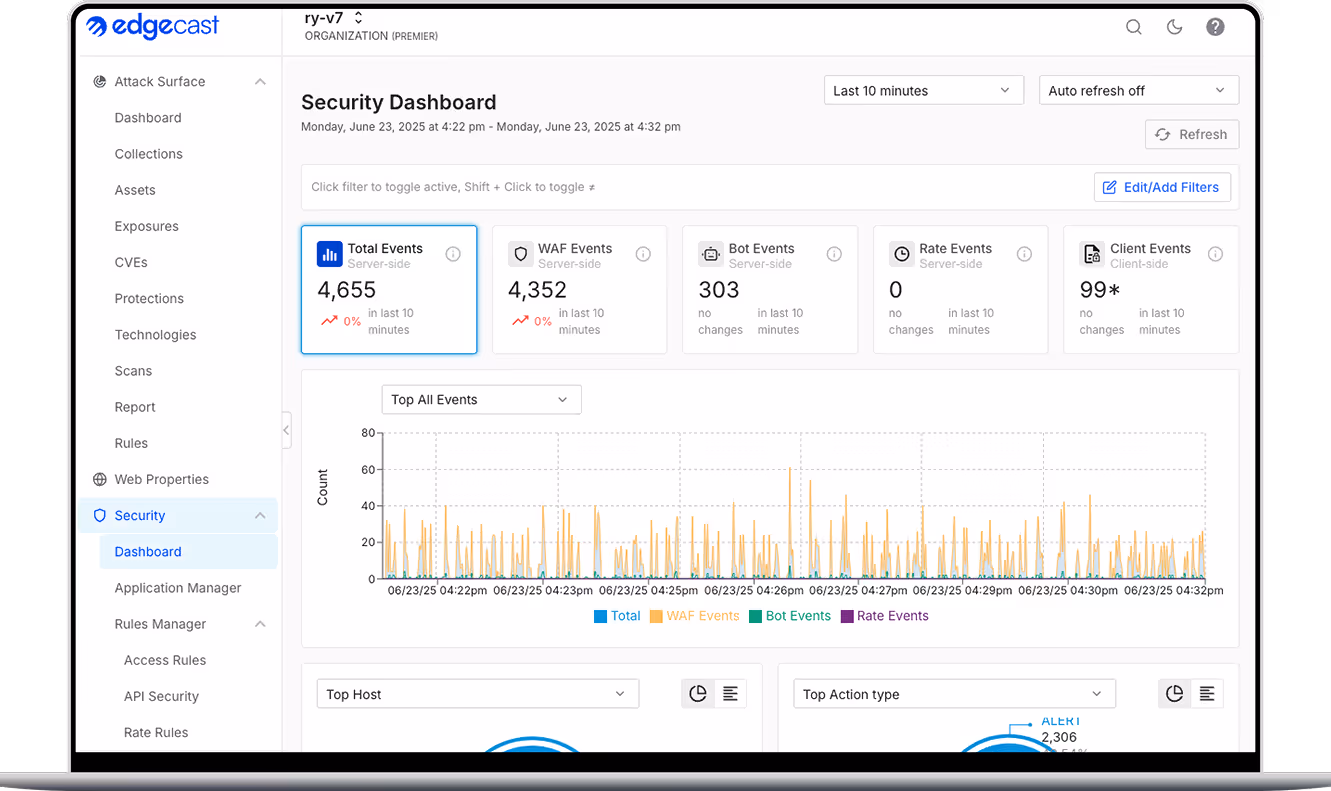Collapse the Attack Surface section chevron
This screenshot has height=791, width=1331.
pyautogui.click(x=260, y=82)
